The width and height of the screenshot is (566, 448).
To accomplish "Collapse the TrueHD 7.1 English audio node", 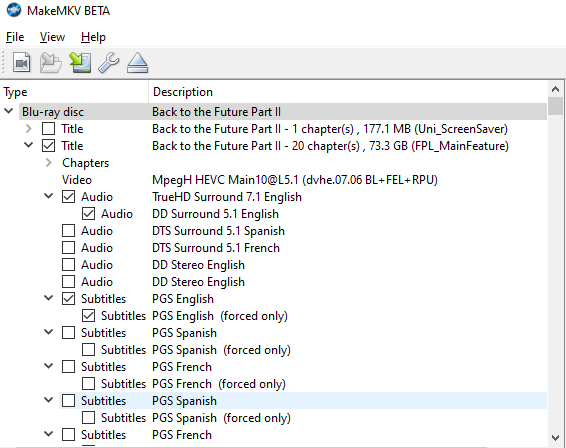I will click(x=48, y=196).
